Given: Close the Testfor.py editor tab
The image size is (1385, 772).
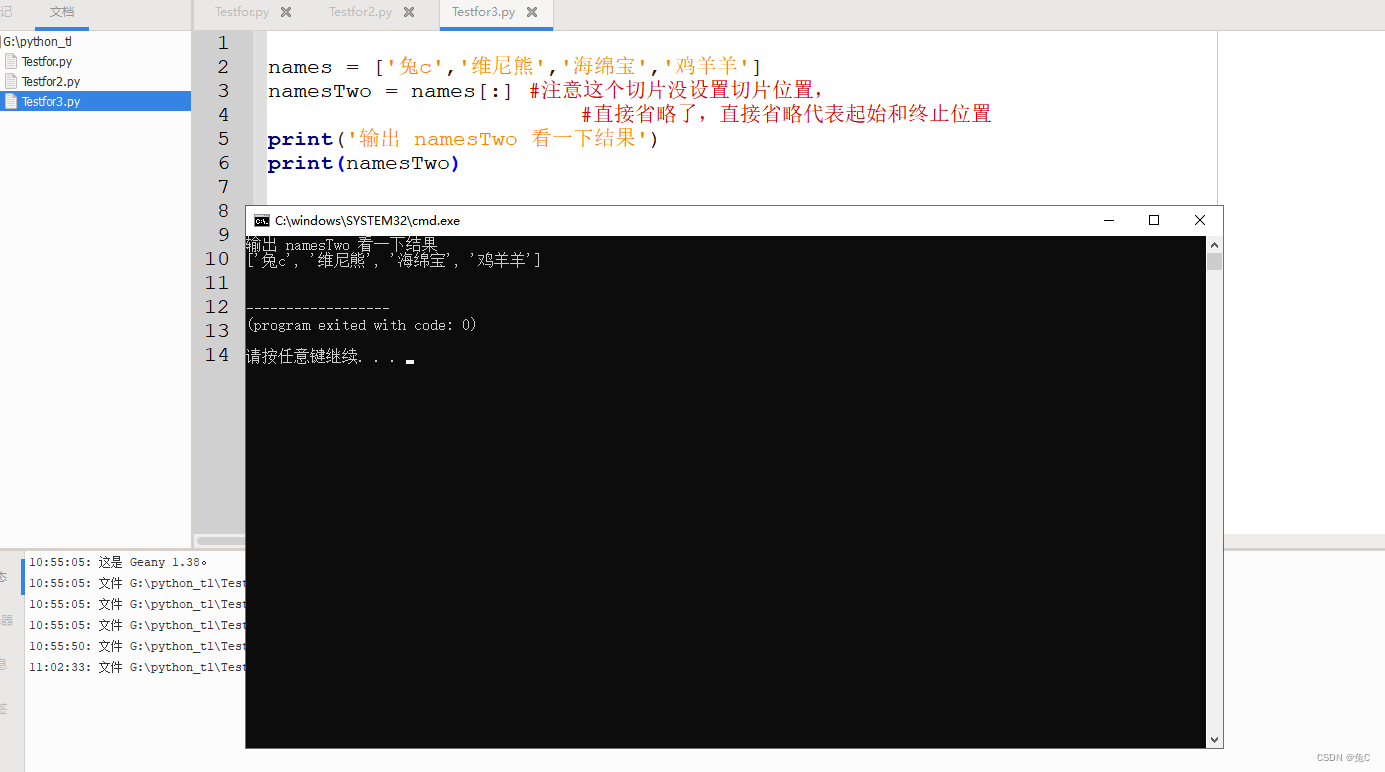Looking at the screenshot, I should [286, 12].
